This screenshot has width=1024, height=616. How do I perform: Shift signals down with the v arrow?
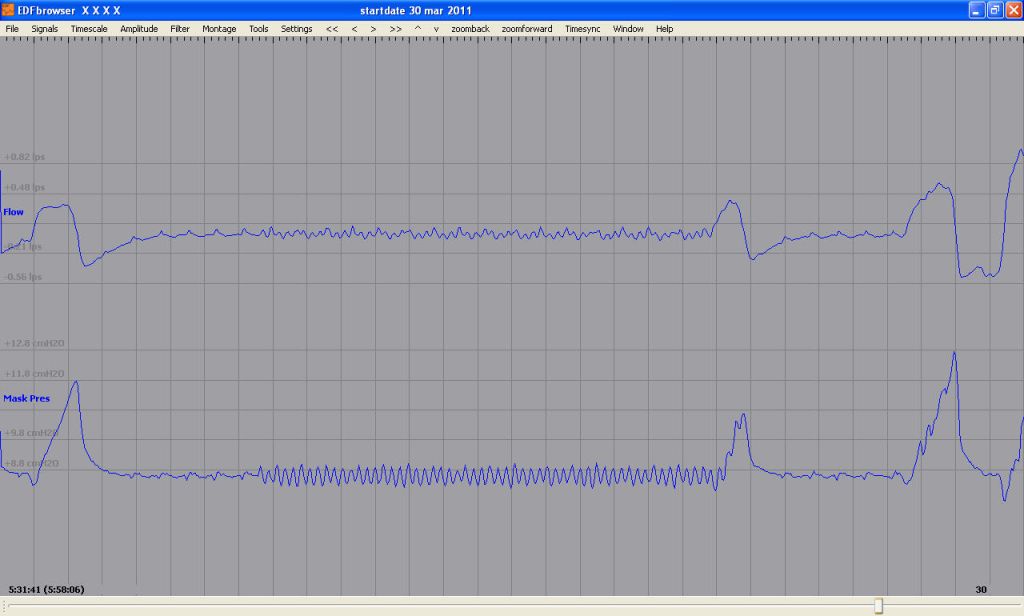pyautogui.click(x=436, y=29)
